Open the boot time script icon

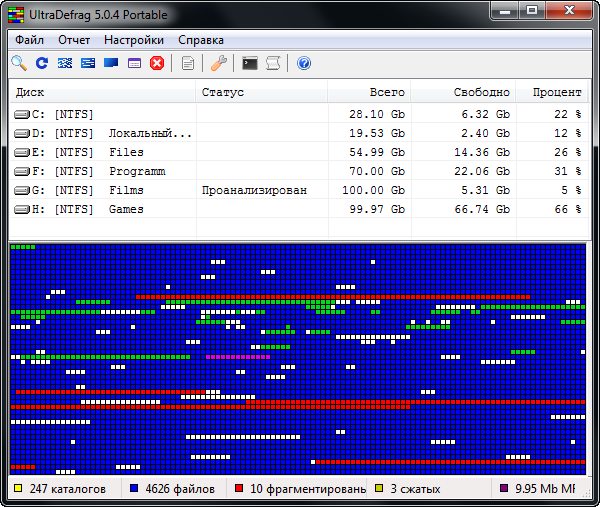click(272, 64)
